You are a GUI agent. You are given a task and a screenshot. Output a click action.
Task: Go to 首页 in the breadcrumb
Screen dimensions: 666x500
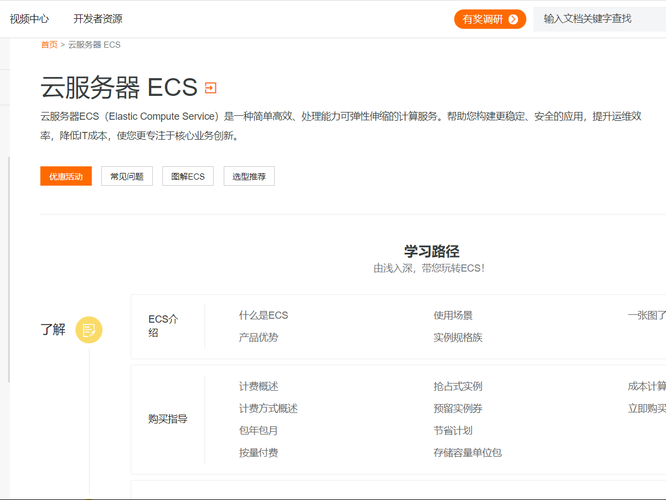(x=49, y=45)
